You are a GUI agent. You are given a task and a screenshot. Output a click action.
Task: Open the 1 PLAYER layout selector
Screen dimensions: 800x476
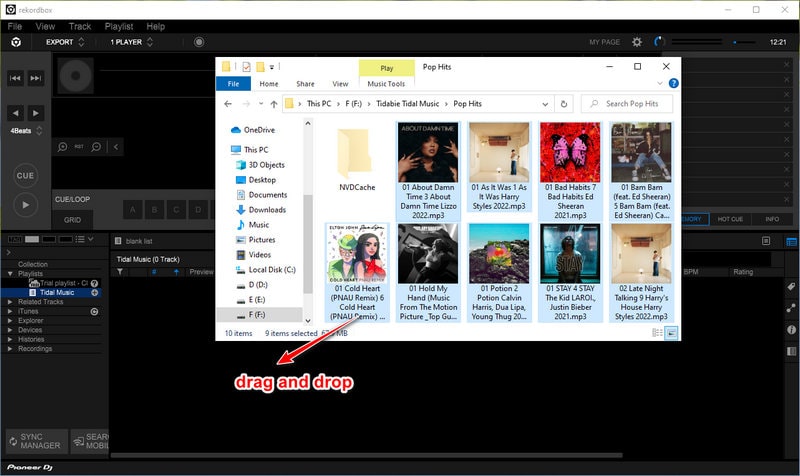pyautogui.click(x=132, y=42)
